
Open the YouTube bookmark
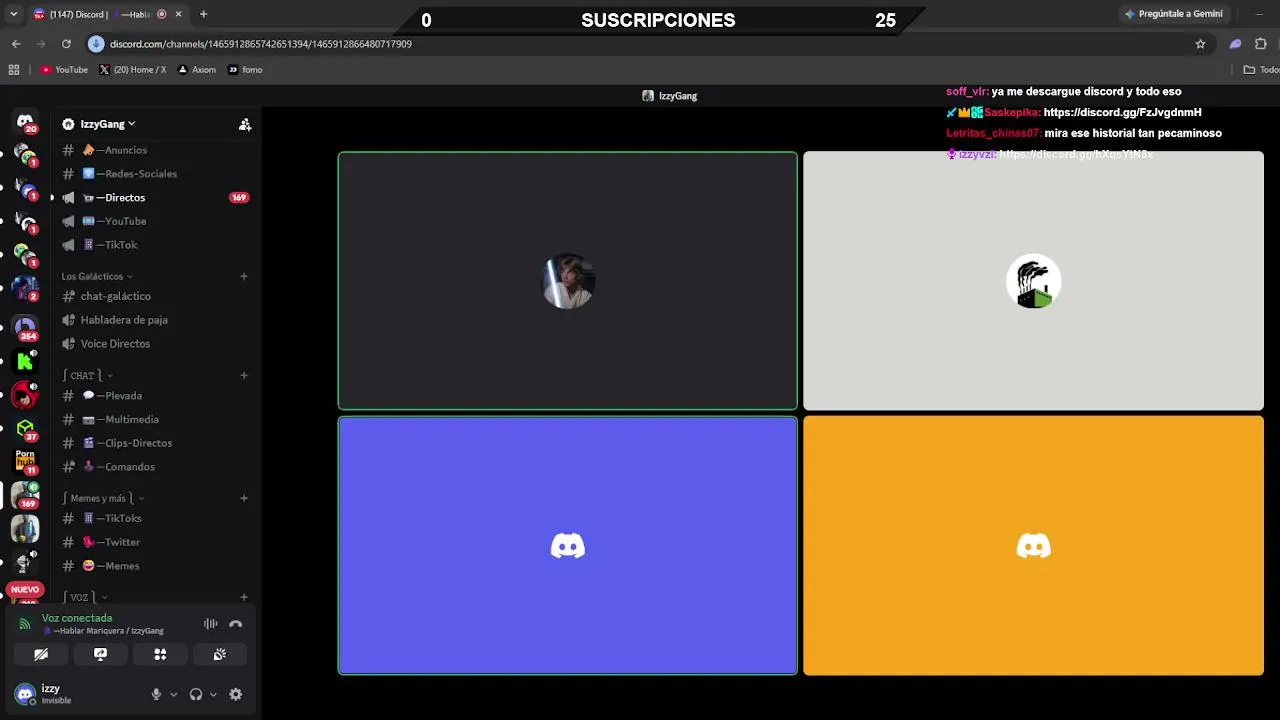click(x=64, y=70)
